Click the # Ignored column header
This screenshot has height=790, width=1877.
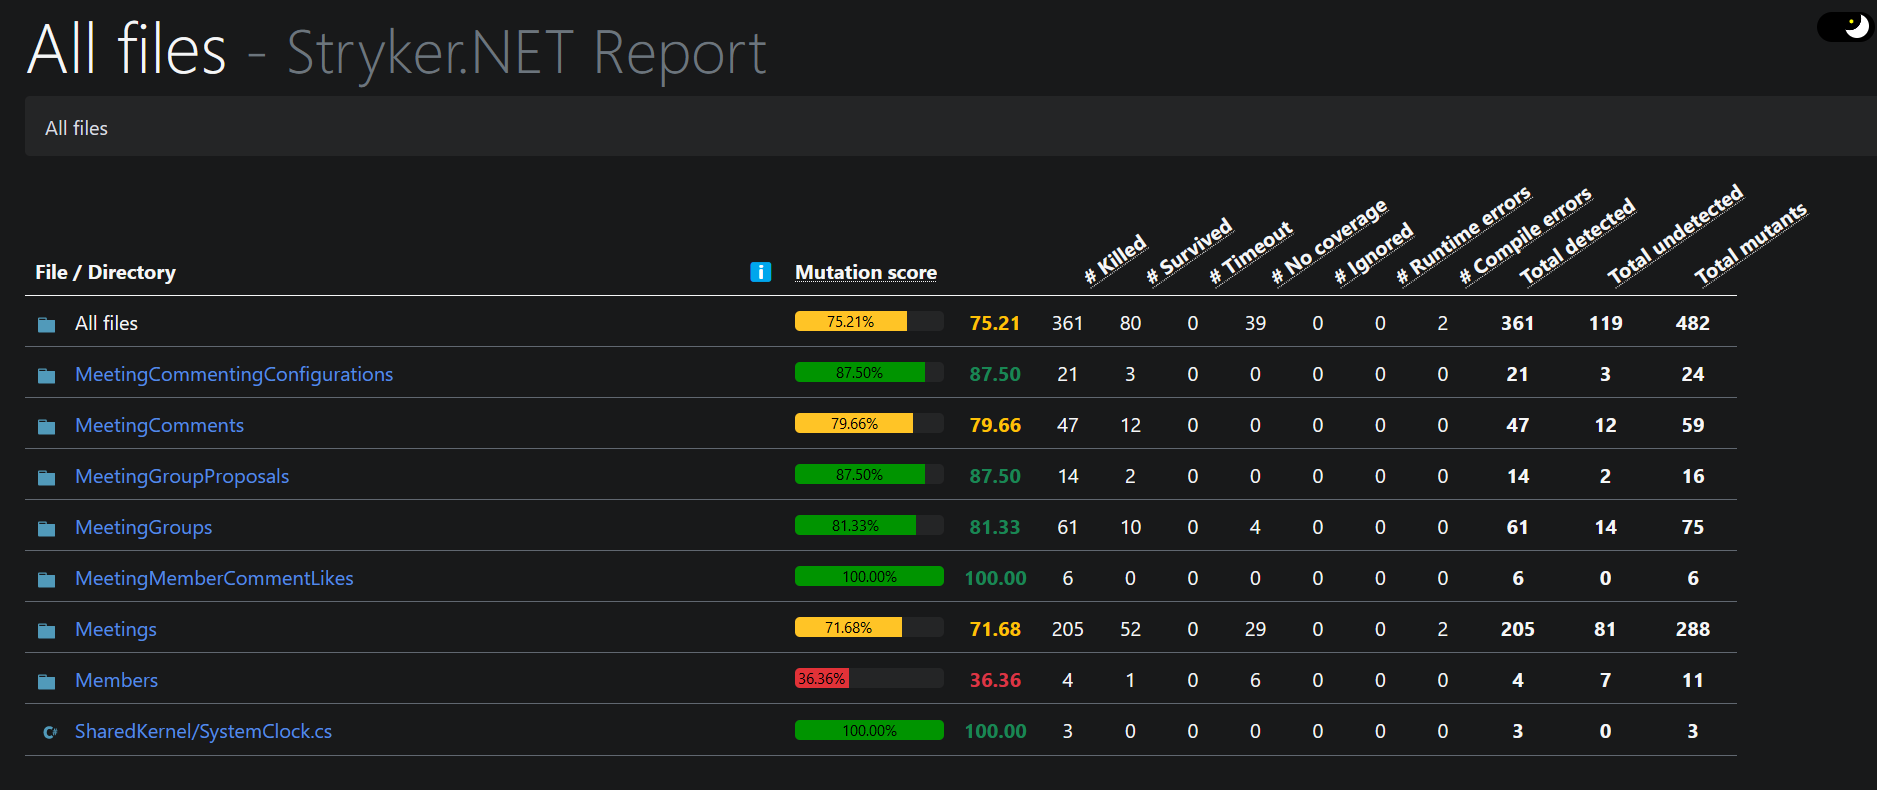(x=1374, y=254)
